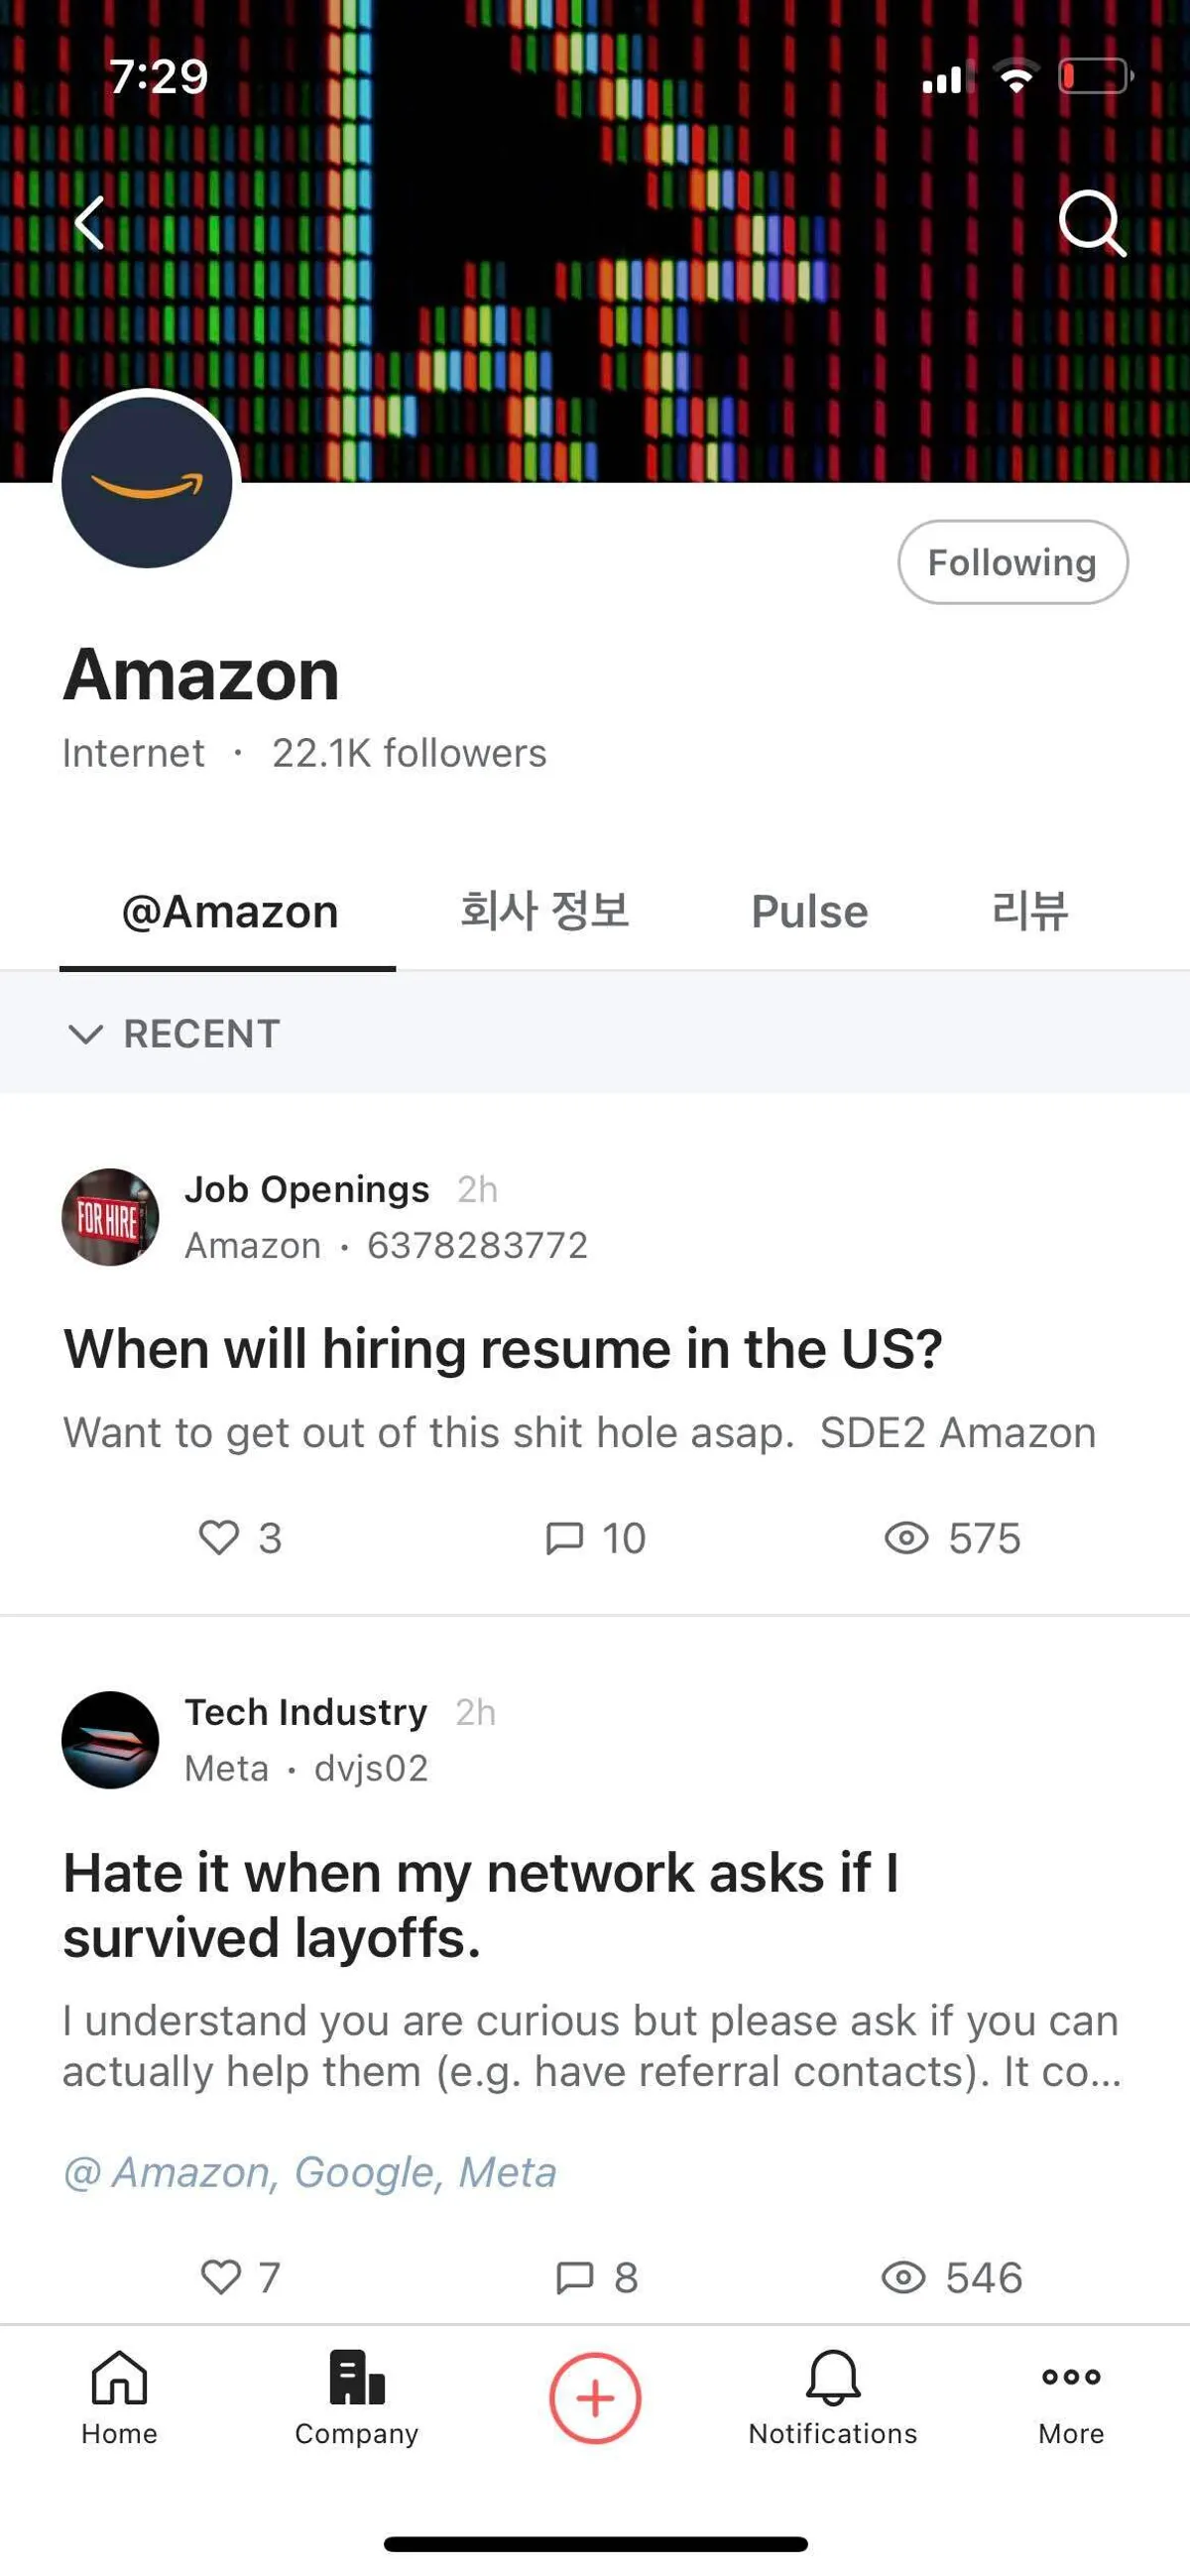Viewport: 1190px width, 2576px height.
Task: Select the 리뷰 tab
Action: 1029,912
